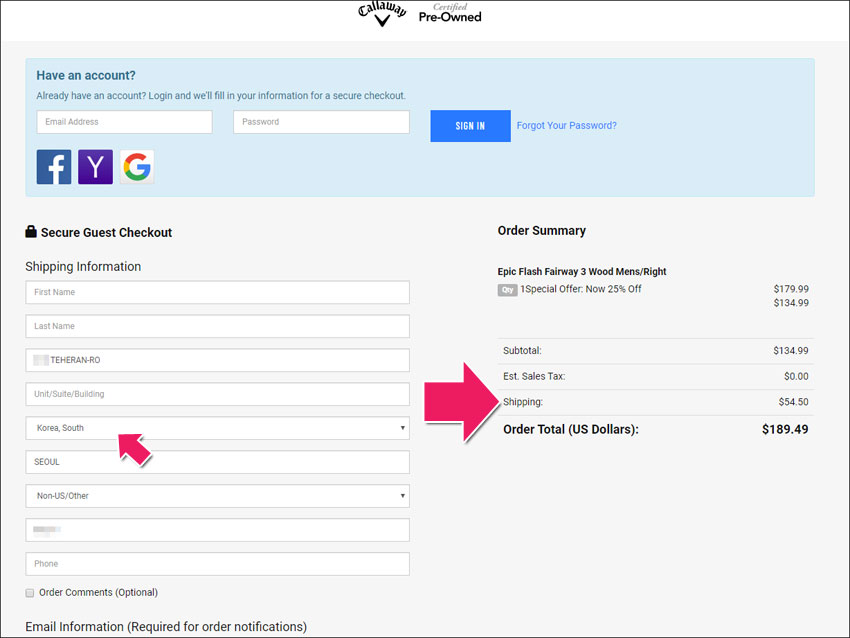Click the Shipping $54.50 amount
The image size is (850, 638).
(794, 402)
